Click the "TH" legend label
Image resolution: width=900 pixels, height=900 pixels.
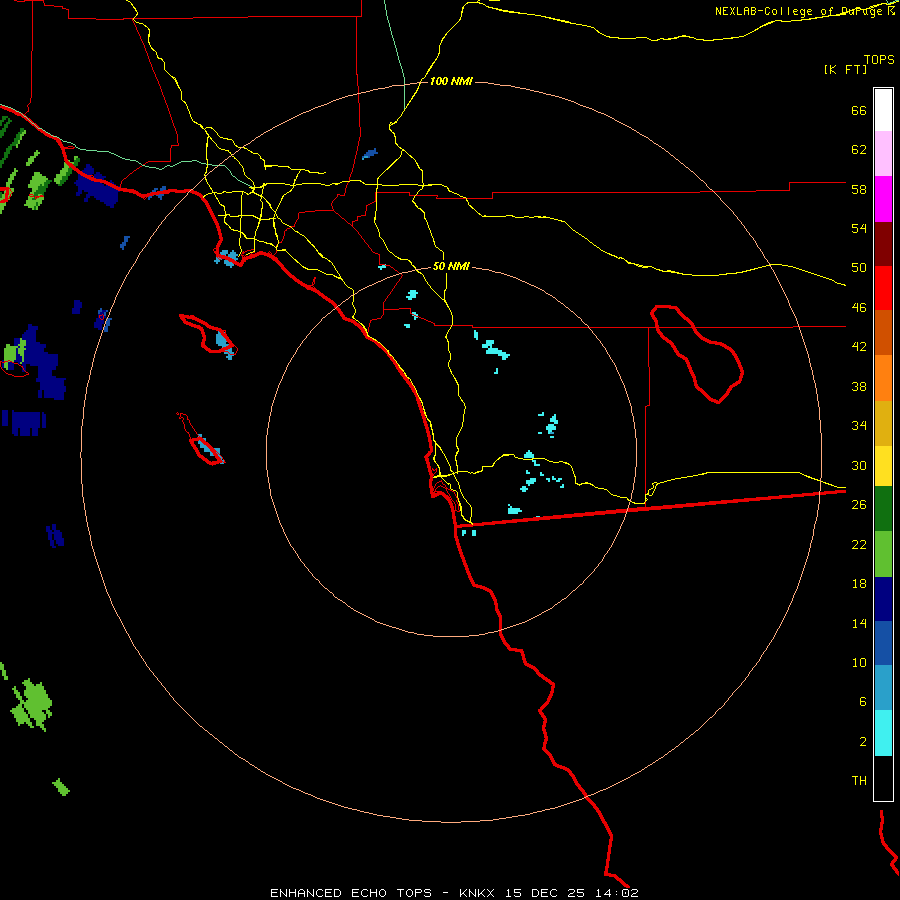859,781
